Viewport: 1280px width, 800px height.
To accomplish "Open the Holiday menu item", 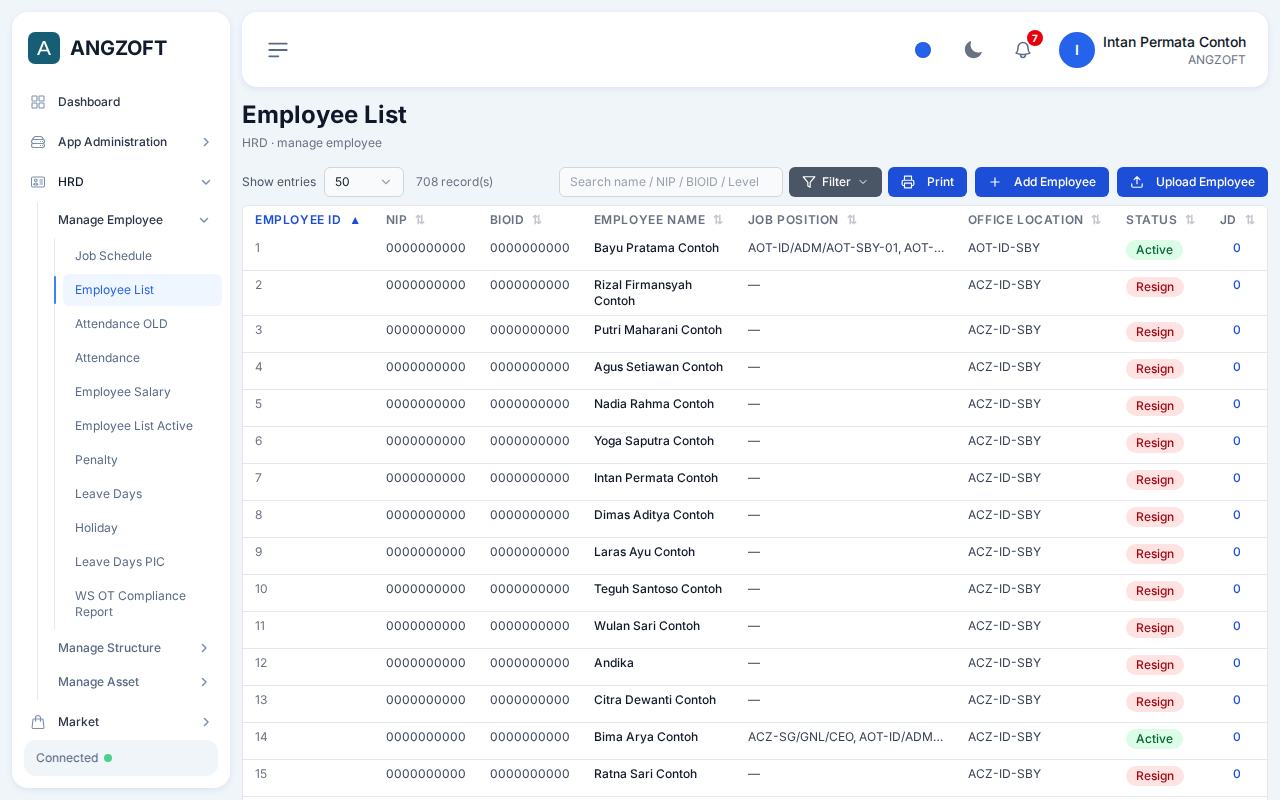I will tap(142, 528).
